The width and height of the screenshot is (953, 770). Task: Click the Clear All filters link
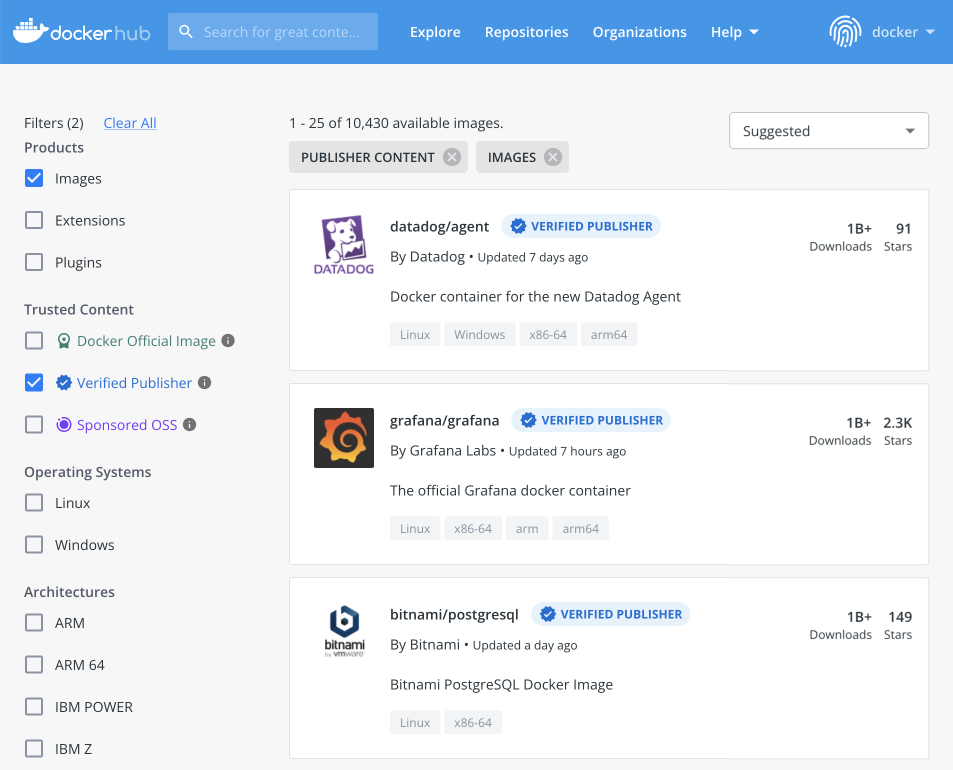pyautogui.click(x=130, y=123)
